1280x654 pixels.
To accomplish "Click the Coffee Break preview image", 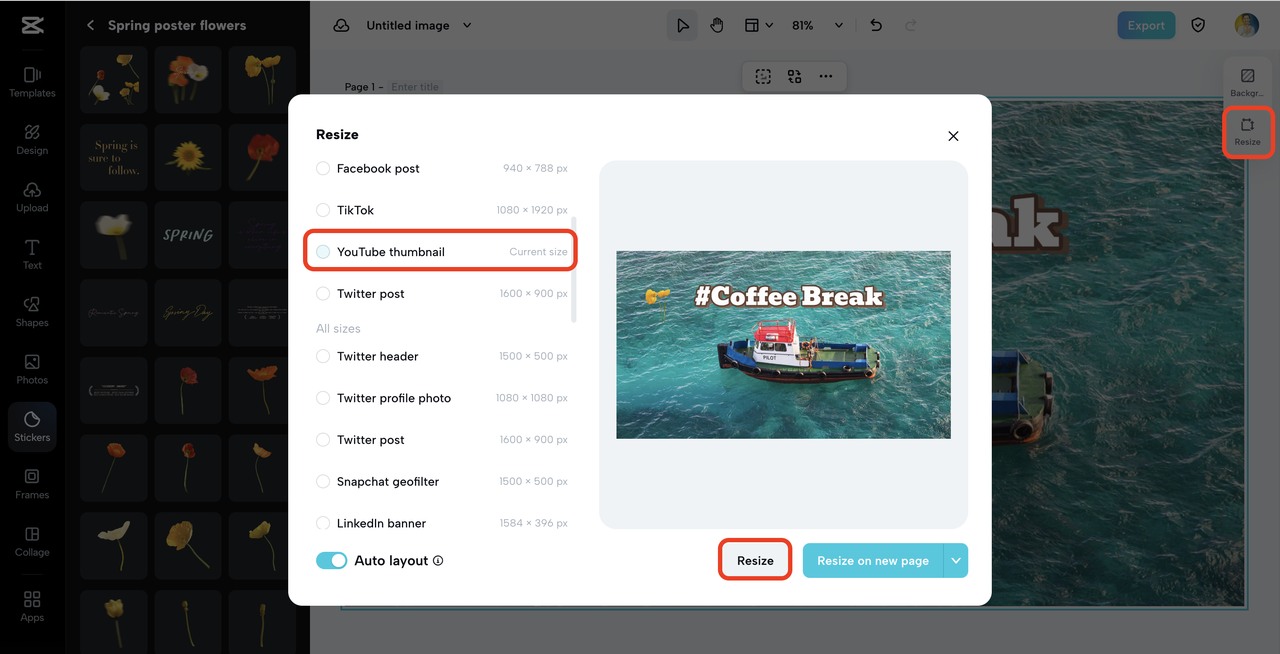I will tap(783, 344).
